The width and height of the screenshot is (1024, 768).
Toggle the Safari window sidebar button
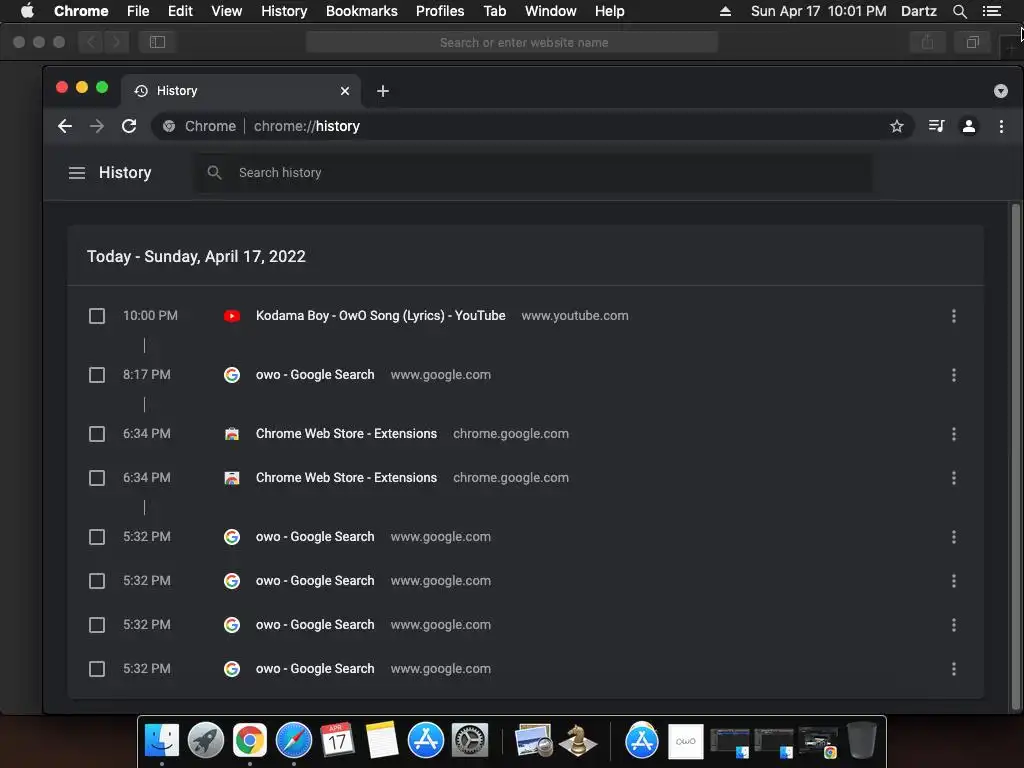coord(157,42)
